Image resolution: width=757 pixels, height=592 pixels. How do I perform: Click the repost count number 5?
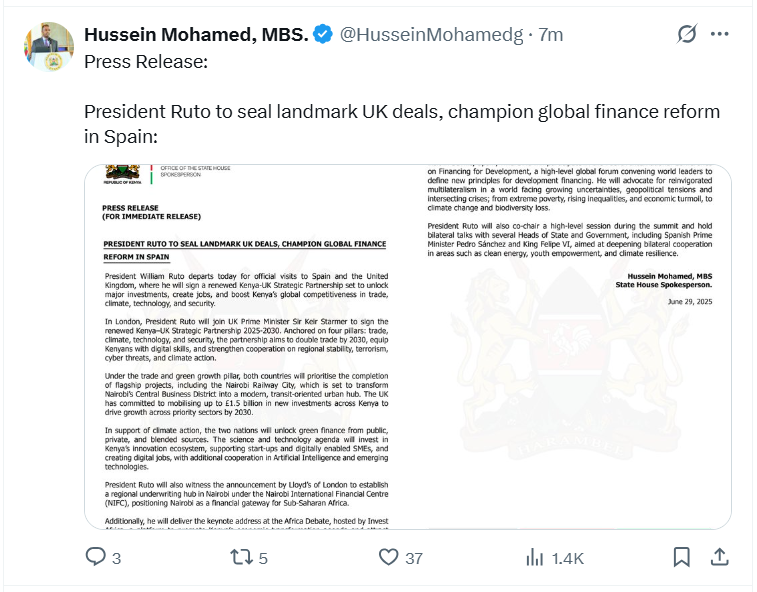tap(263, 558)
